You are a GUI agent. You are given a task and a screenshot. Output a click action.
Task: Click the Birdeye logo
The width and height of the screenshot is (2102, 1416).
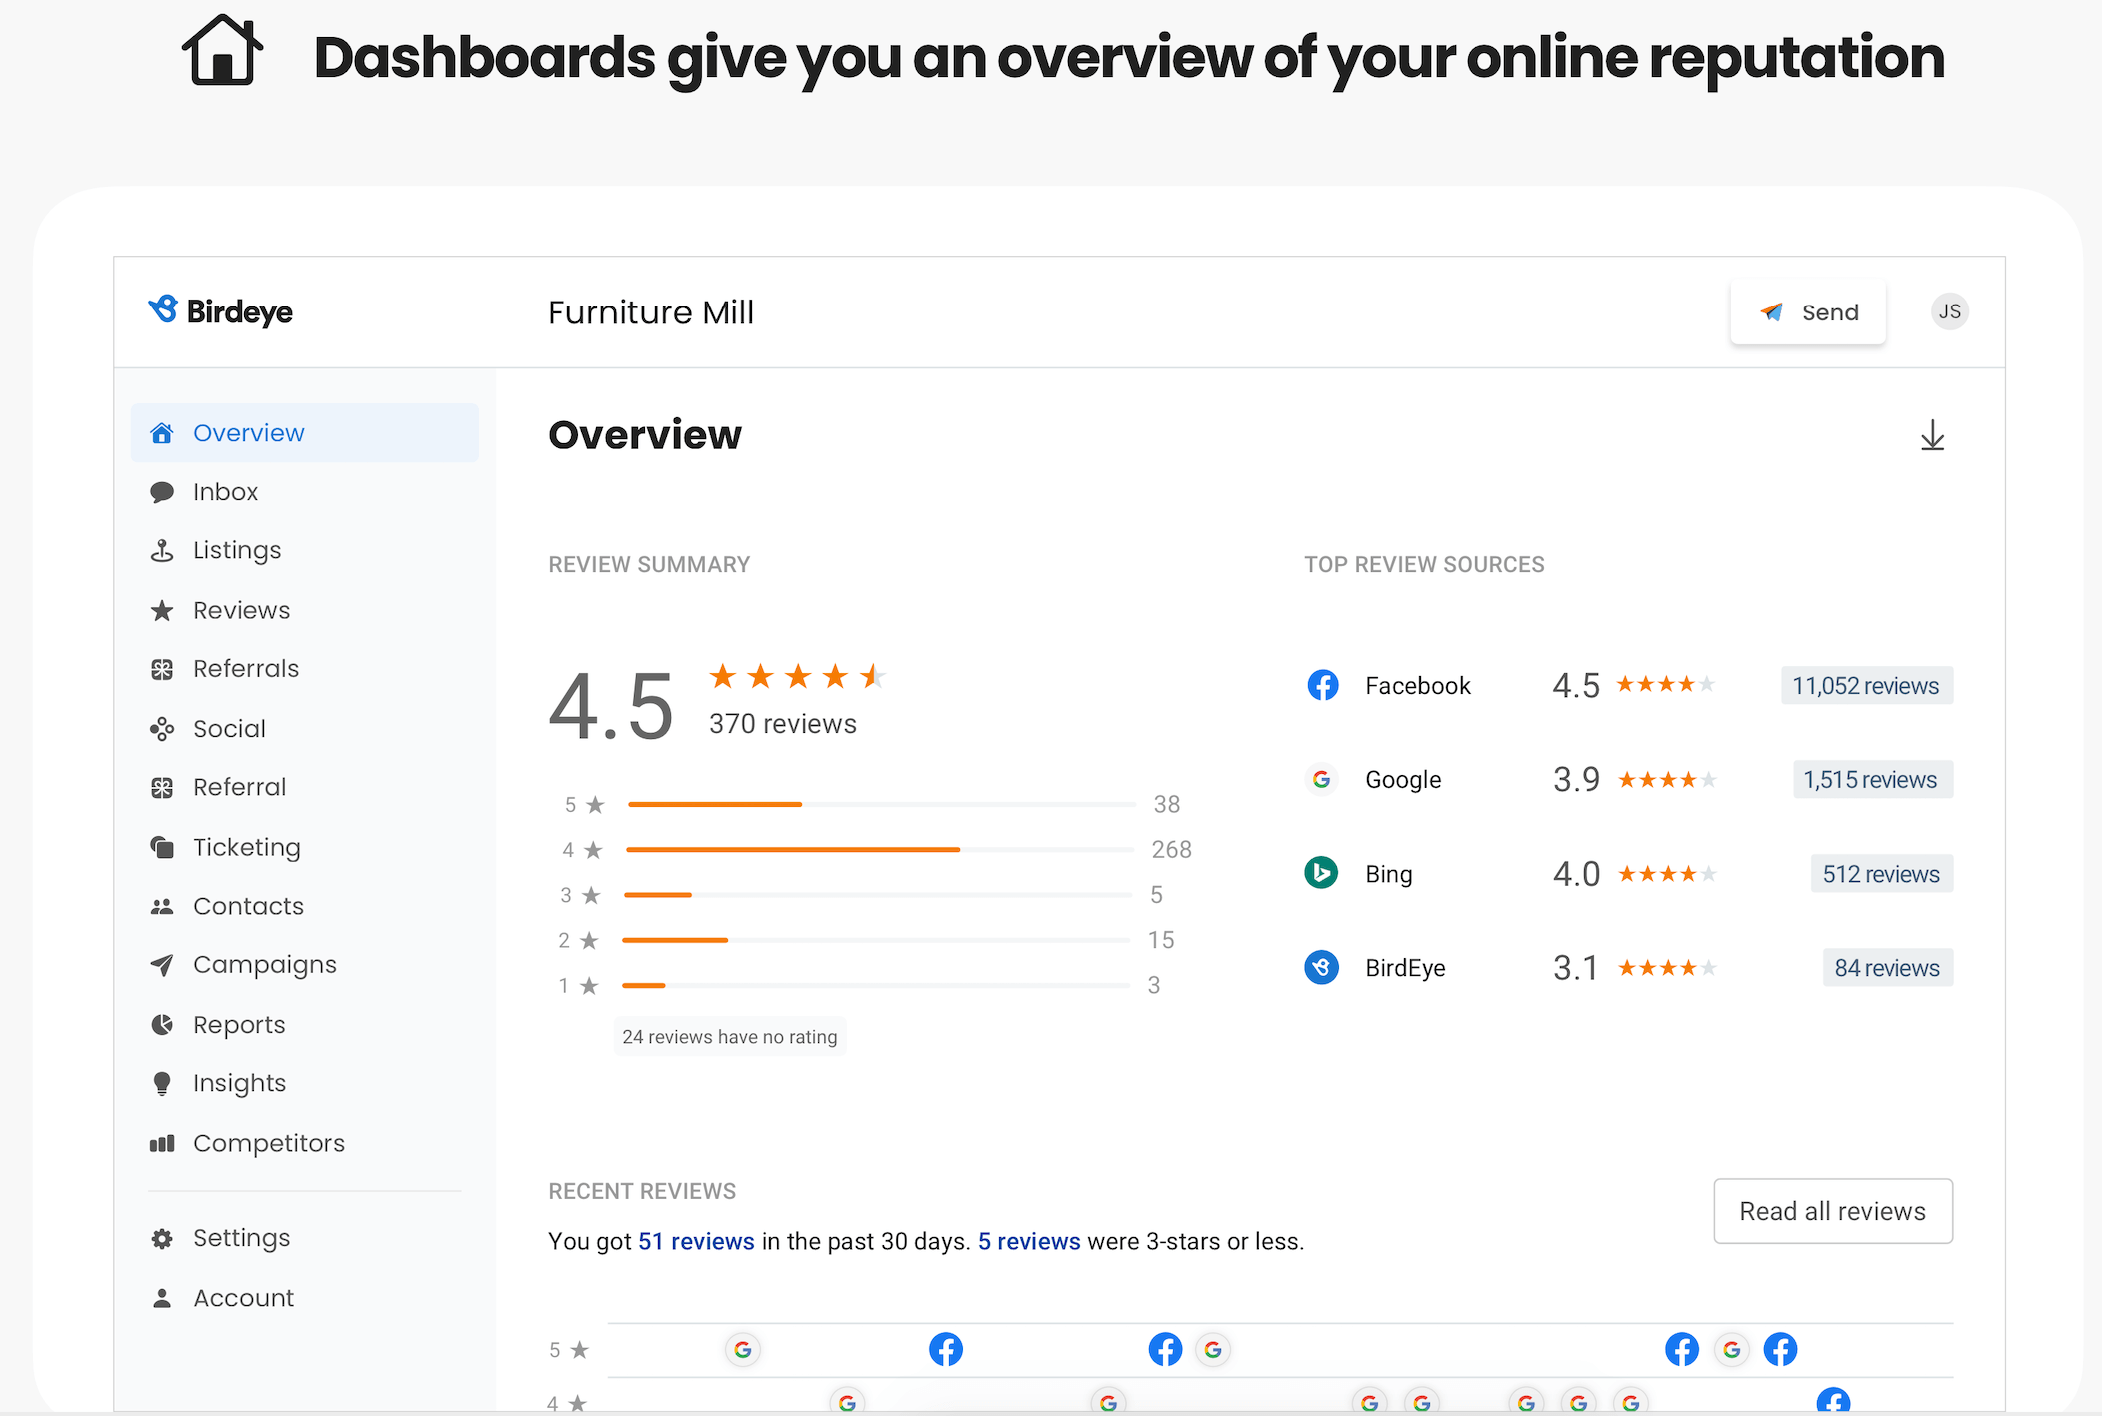(x=220, y=311)
